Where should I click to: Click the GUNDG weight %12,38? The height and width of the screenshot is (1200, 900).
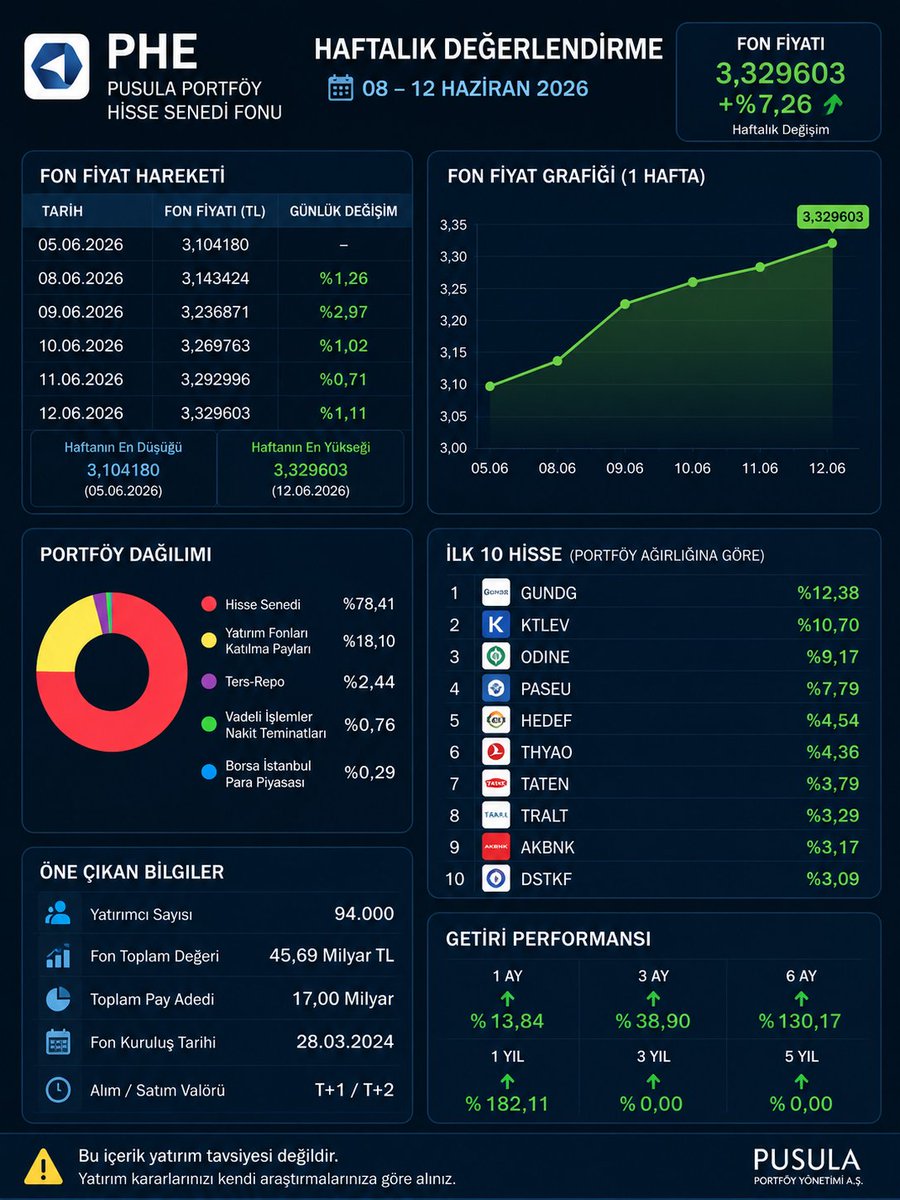[x=828, y=593]
